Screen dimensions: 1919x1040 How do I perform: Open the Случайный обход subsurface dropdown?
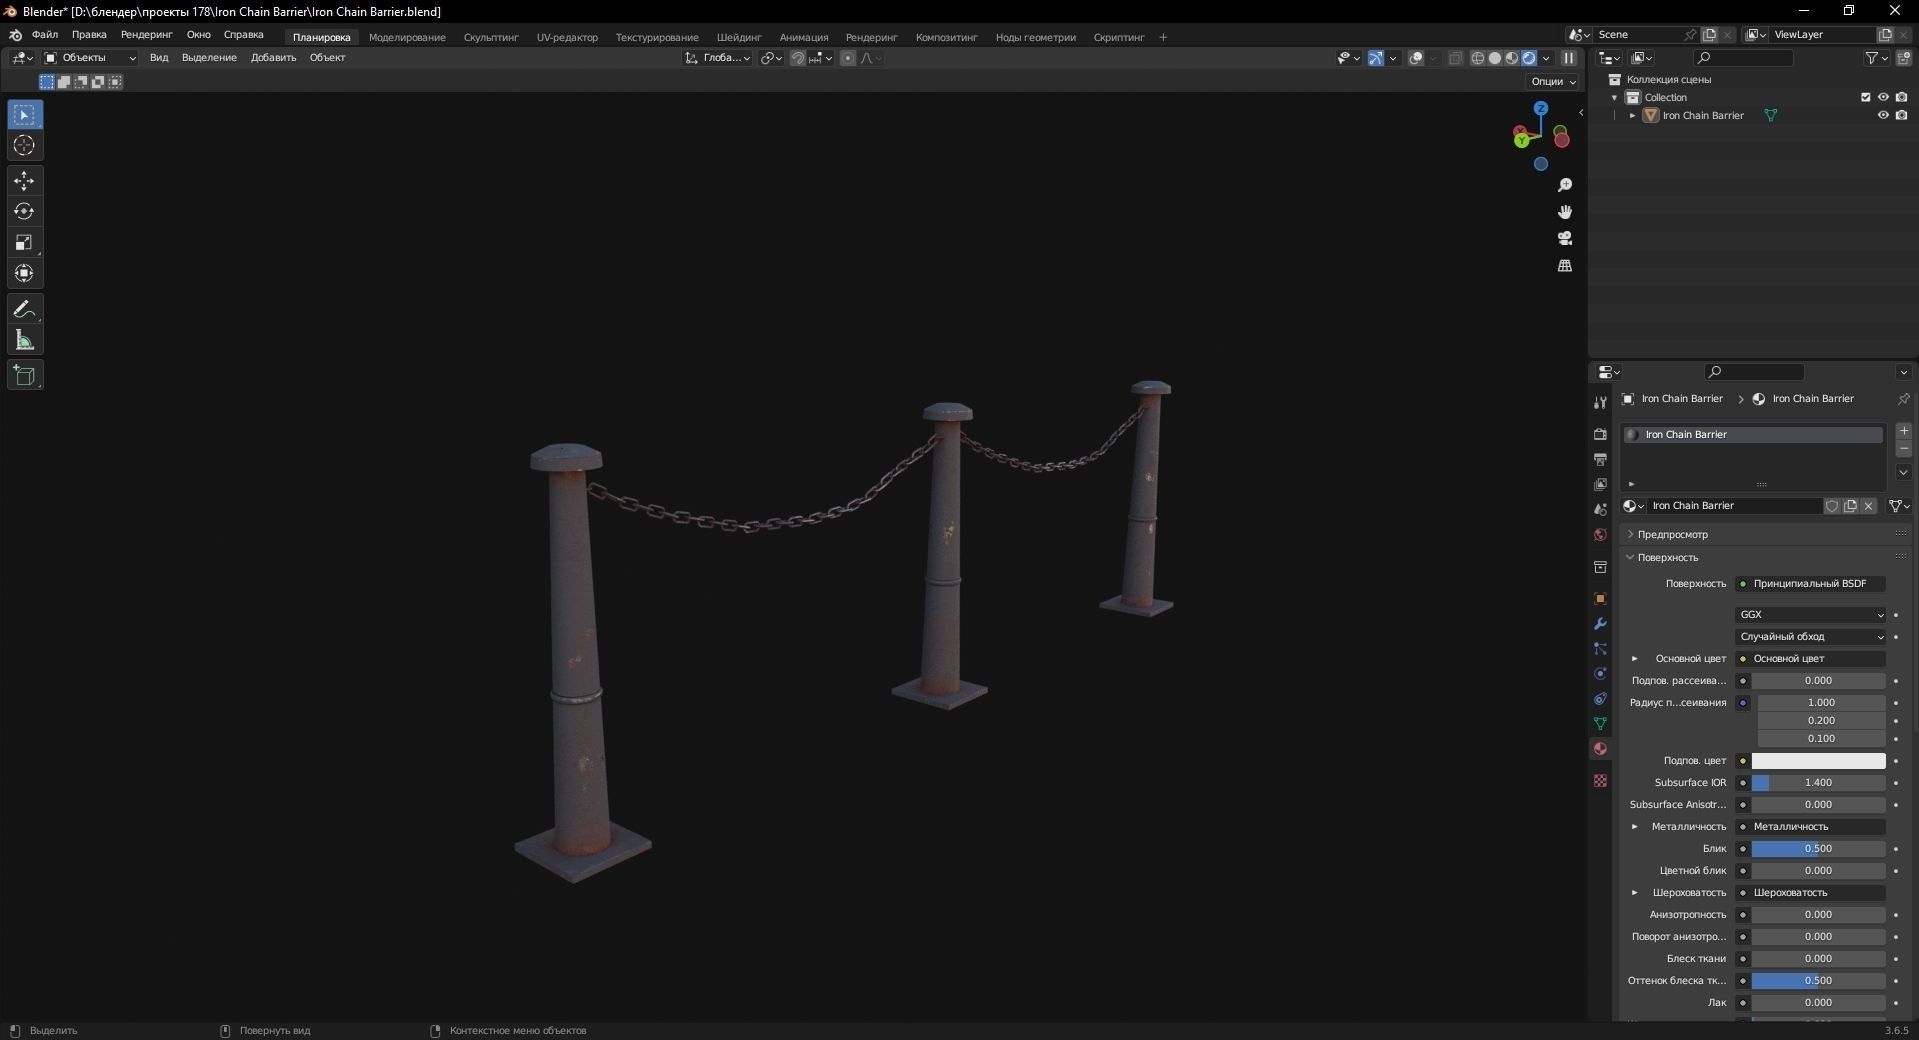1811,637
